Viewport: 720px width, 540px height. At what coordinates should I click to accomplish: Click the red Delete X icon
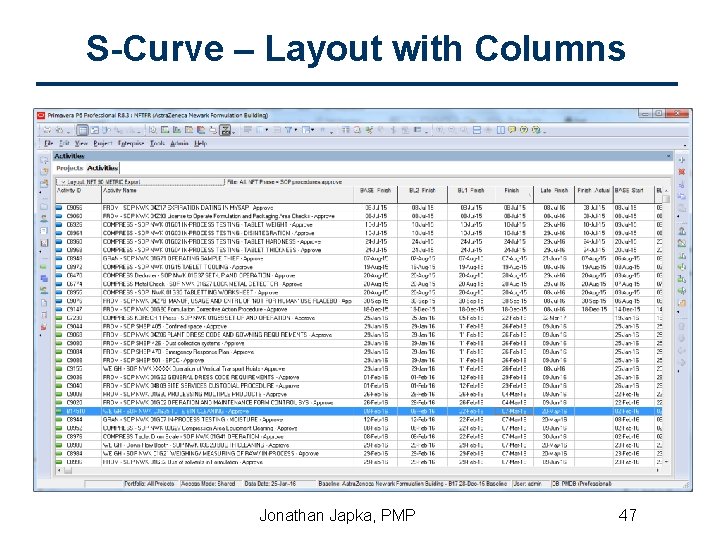pos(682,172)
